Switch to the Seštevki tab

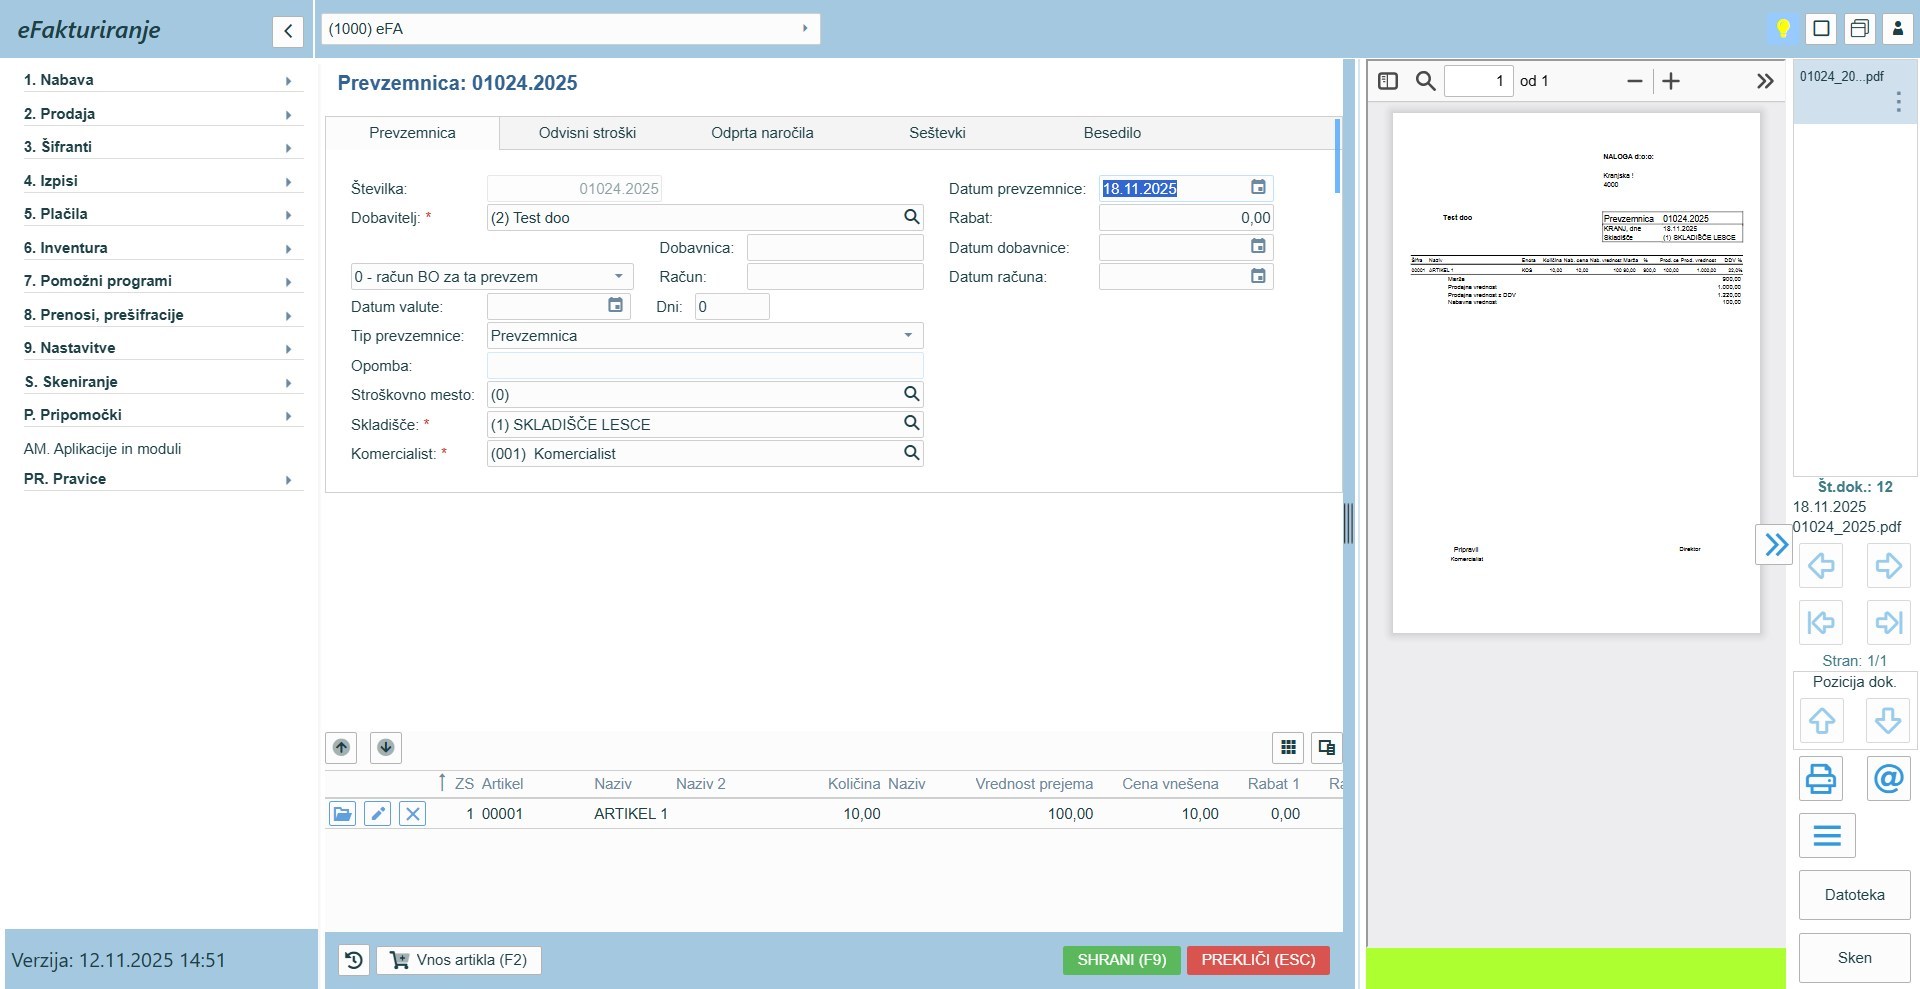point(937,133)
